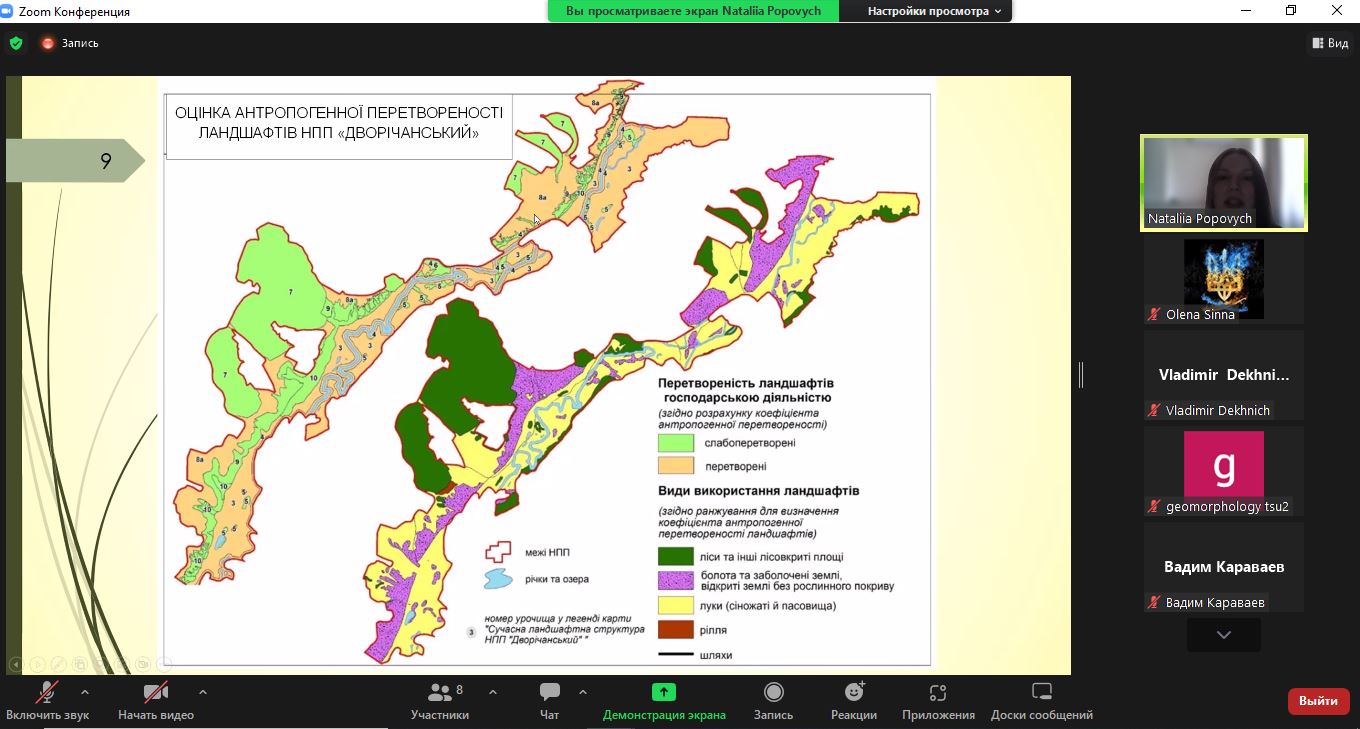
Task: Click the green security shield icon
Action: pos(16,43)
